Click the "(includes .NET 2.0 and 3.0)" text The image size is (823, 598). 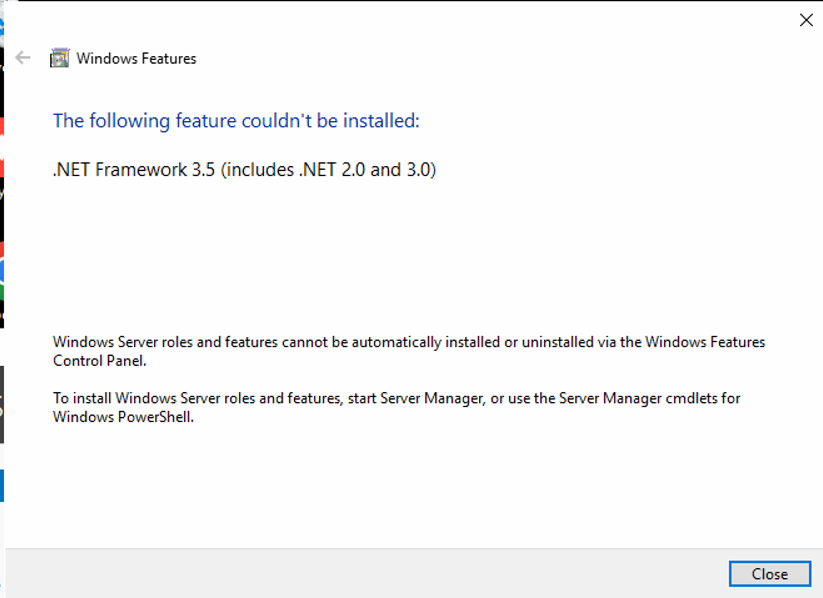(328, 170)
